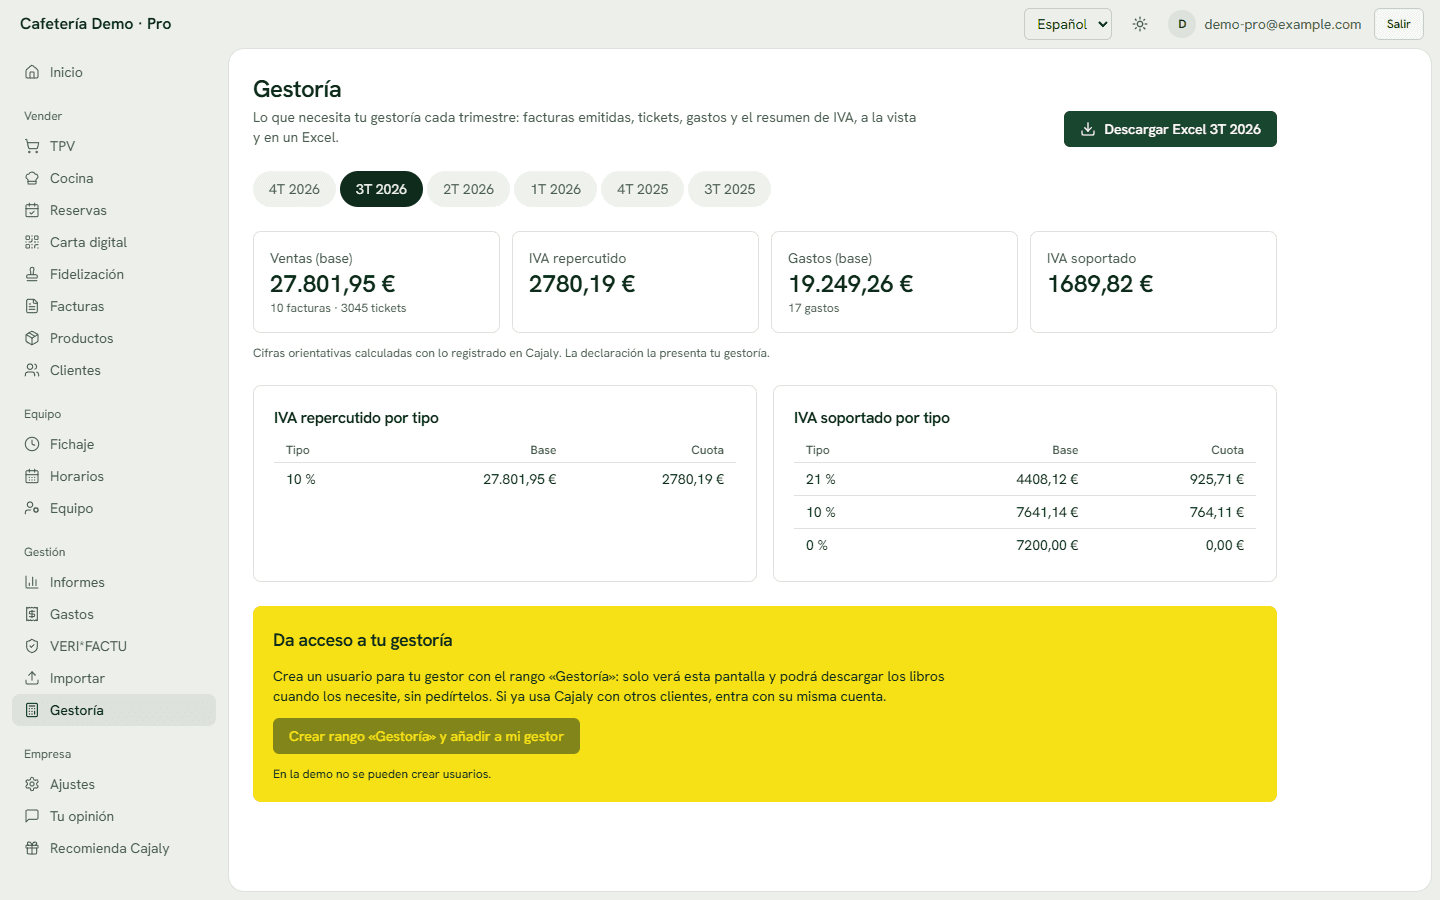
Task: Click the active 3T 2026 quarter tab
Action: coord(381,189)
